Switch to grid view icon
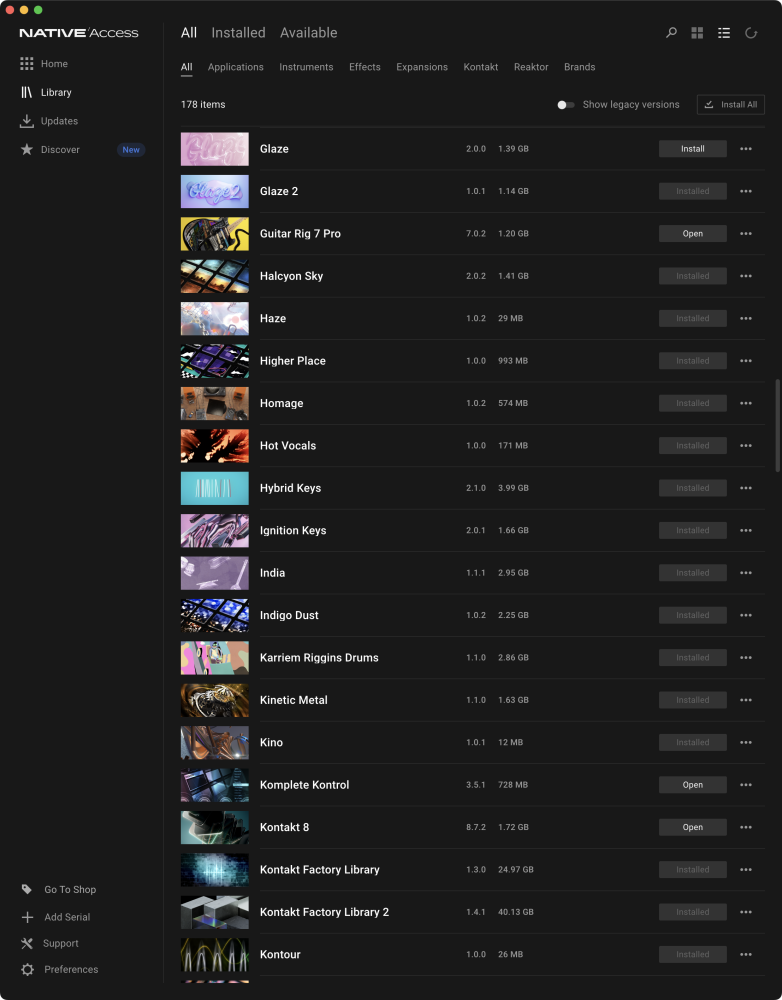 (x=697, y=33)
